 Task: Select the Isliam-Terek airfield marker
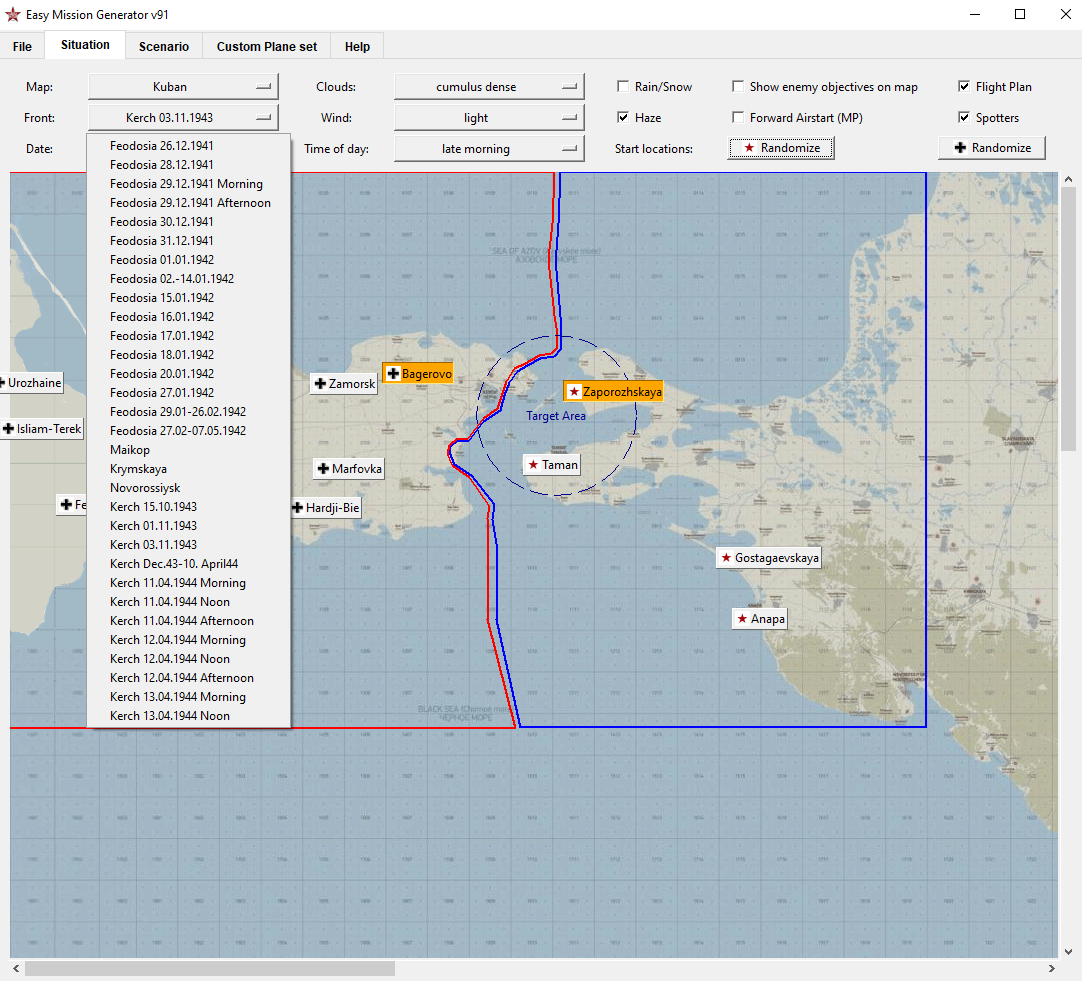pos(42,429)
